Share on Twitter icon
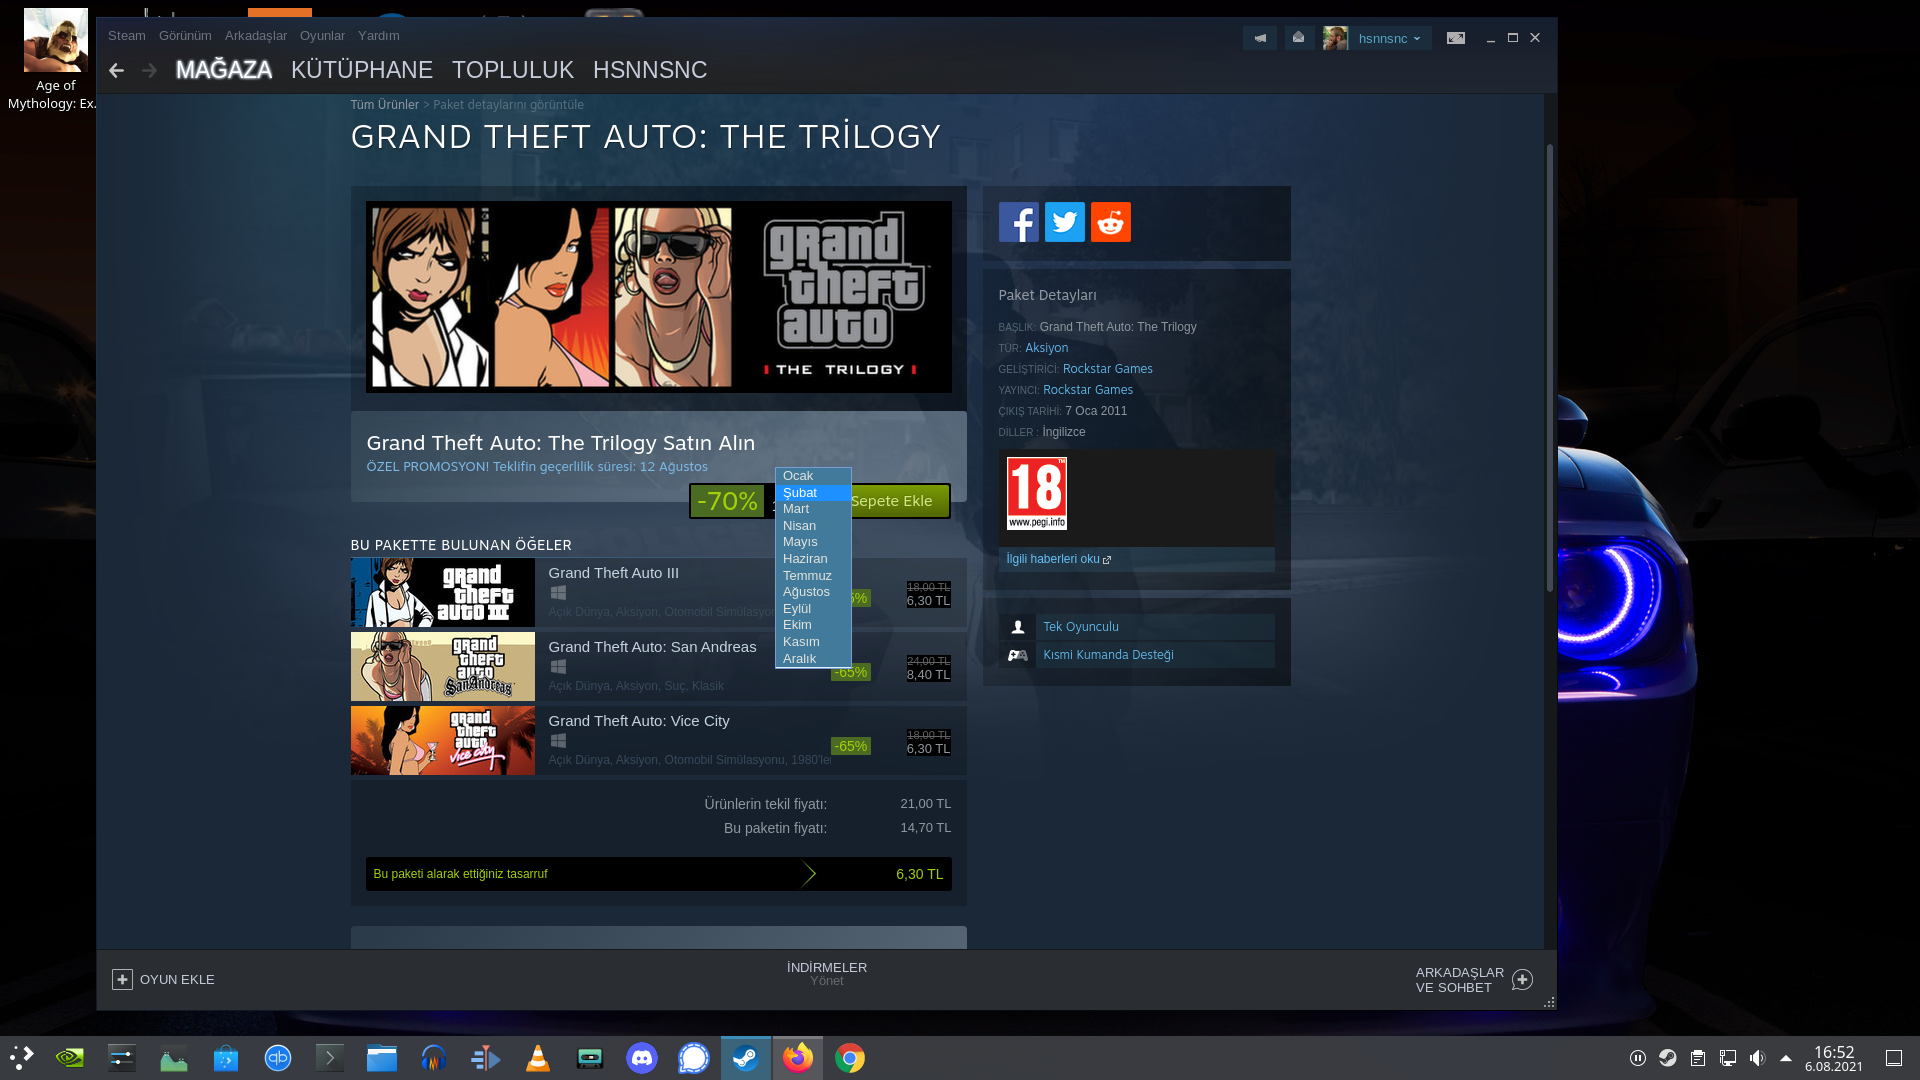1920x1080 pixels. (1064, 222)
